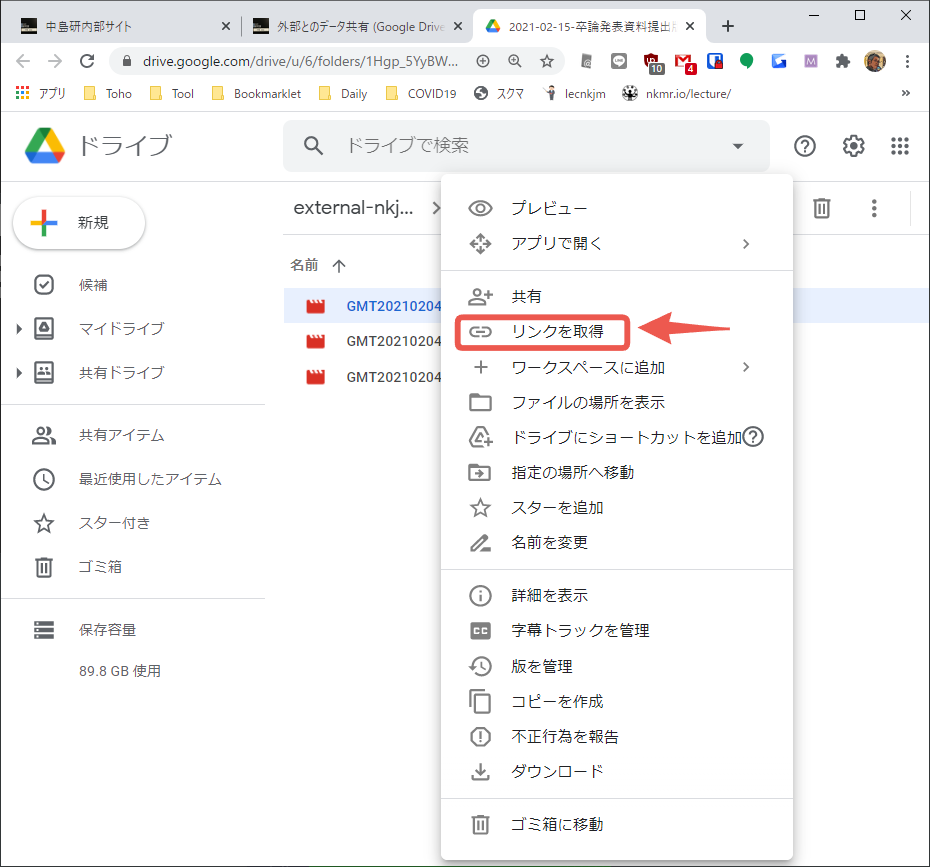Show more bookmarks chevron
The image size is (930, 867).
pyautogui.click(x=906, y=93)
